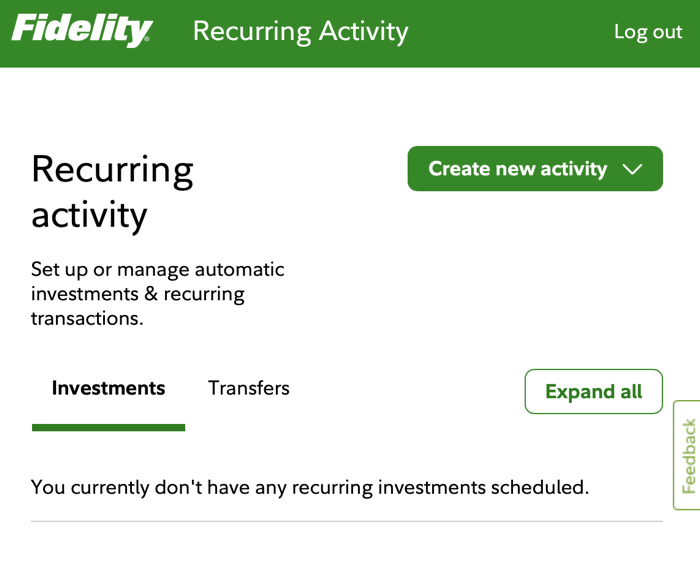
Task: Click the green underline beneath Investments
Action: [108, 428]
